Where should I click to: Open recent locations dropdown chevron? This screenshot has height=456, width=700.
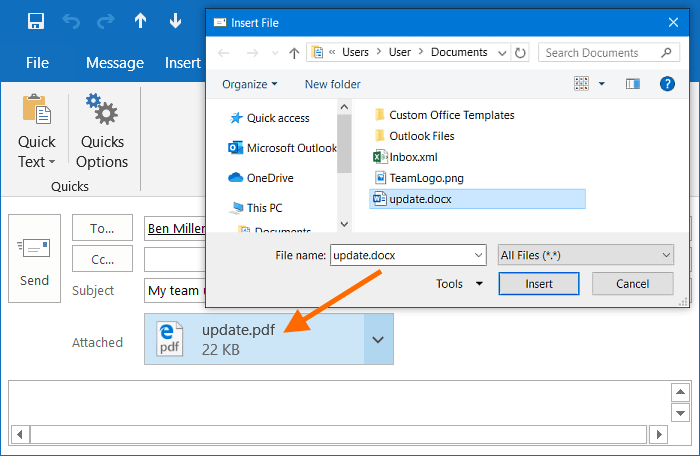[275, 53]
